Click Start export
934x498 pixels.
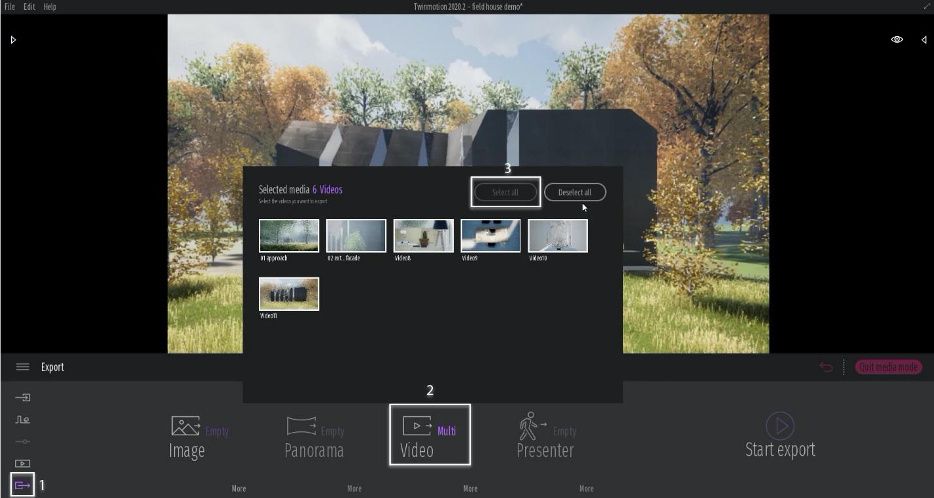coord(780,436)
